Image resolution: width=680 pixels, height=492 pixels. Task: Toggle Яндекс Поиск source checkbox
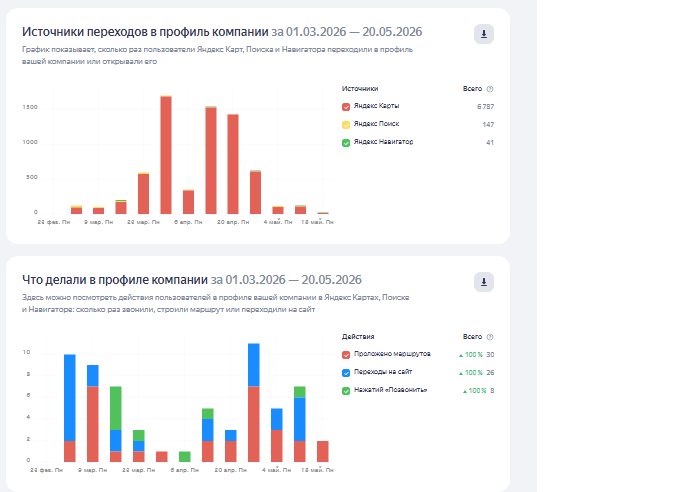coord(346,125)
